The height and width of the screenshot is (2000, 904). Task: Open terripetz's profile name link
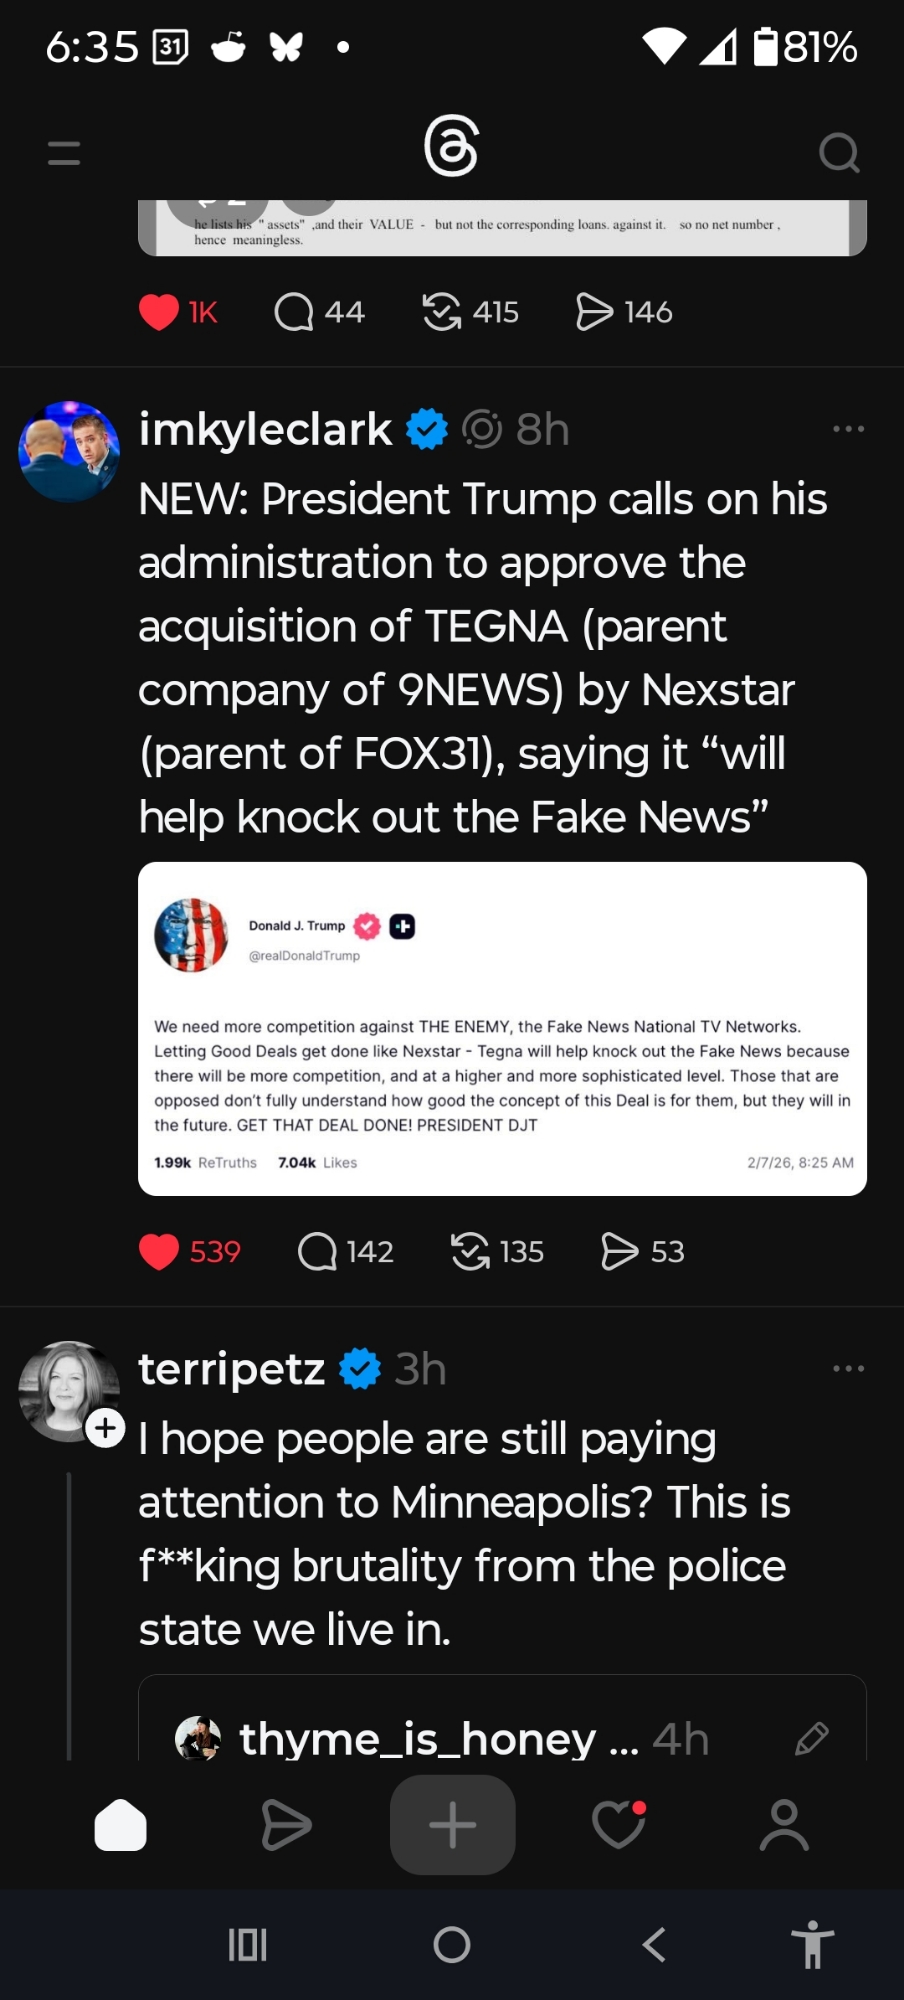coord(231,1368)
